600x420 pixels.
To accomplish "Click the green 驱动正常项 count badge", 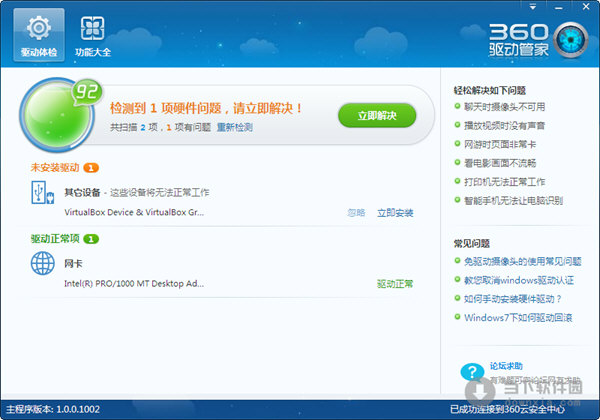I will click(91, 239).
